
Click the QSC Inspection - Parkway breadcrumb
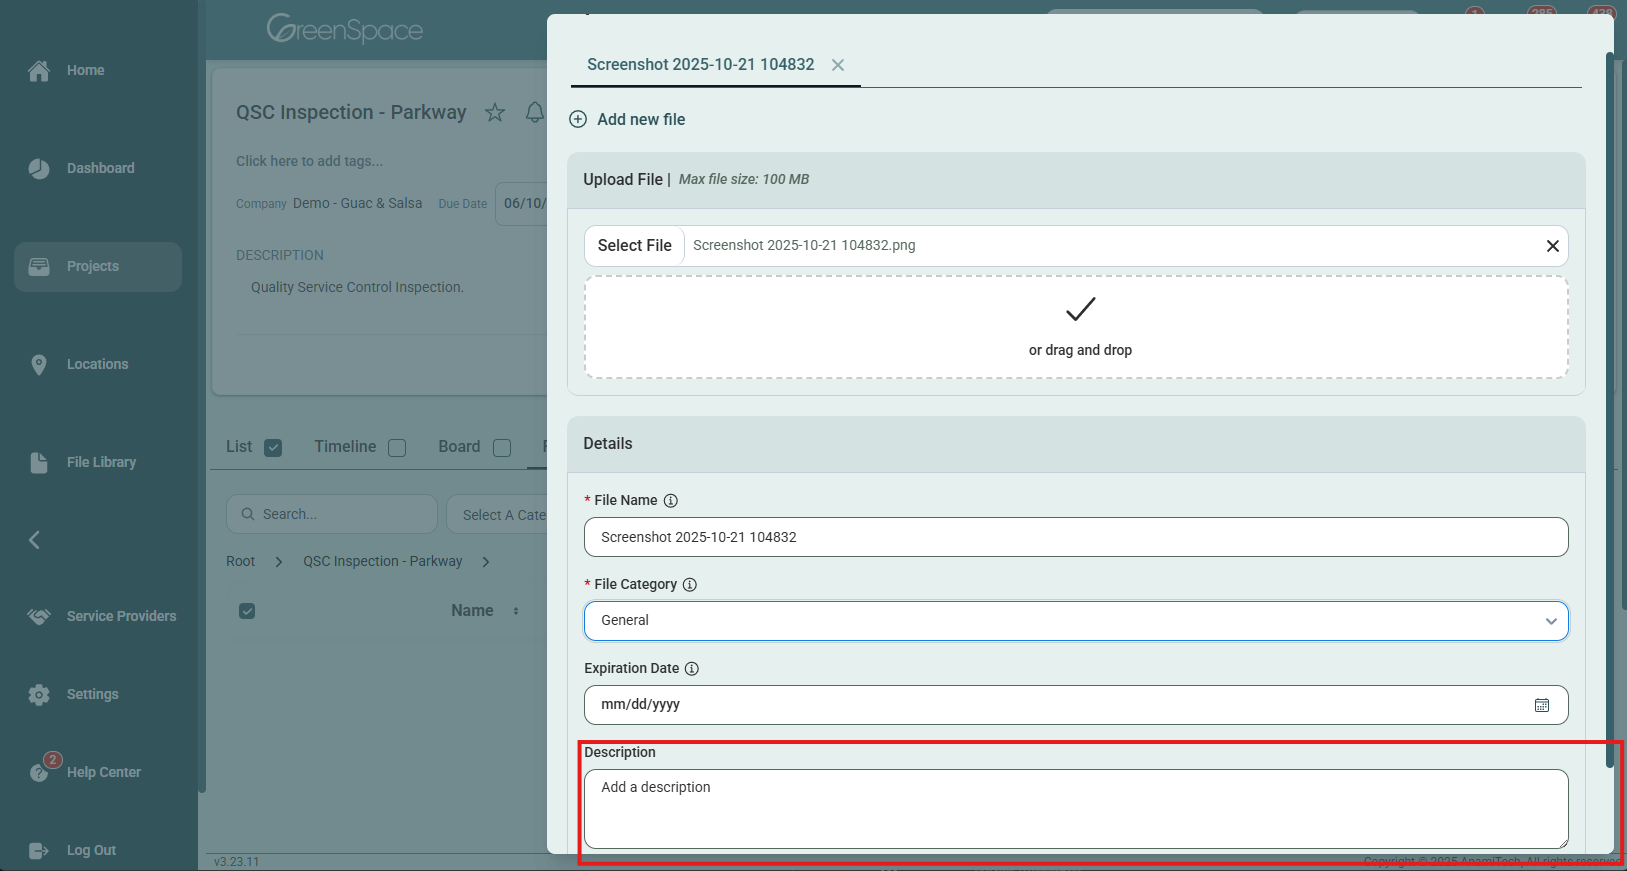[383, 562]
